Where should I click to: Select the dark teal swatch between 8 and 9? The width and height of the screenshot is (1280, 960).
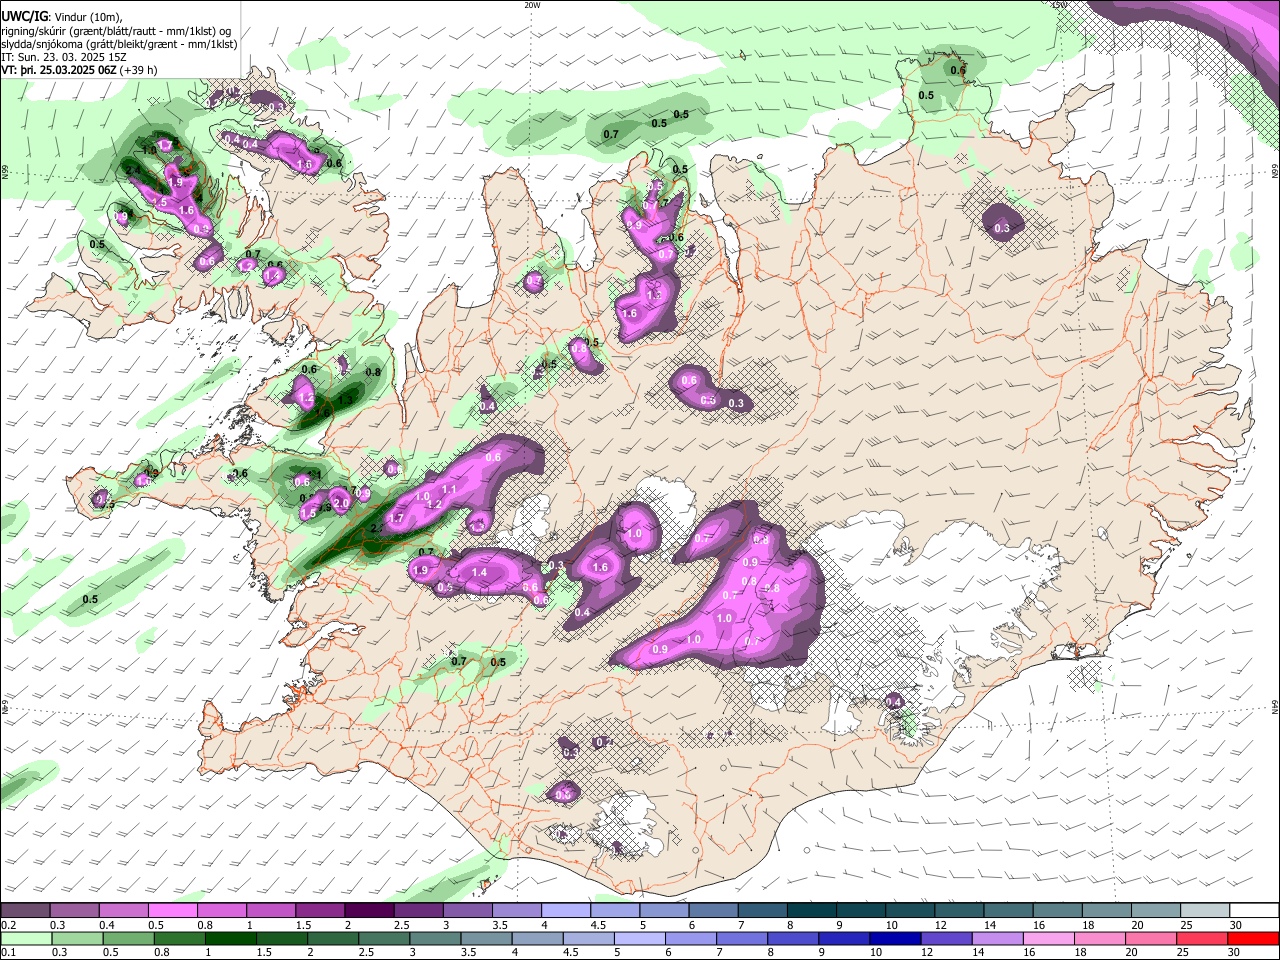click(x=812, y=911)
